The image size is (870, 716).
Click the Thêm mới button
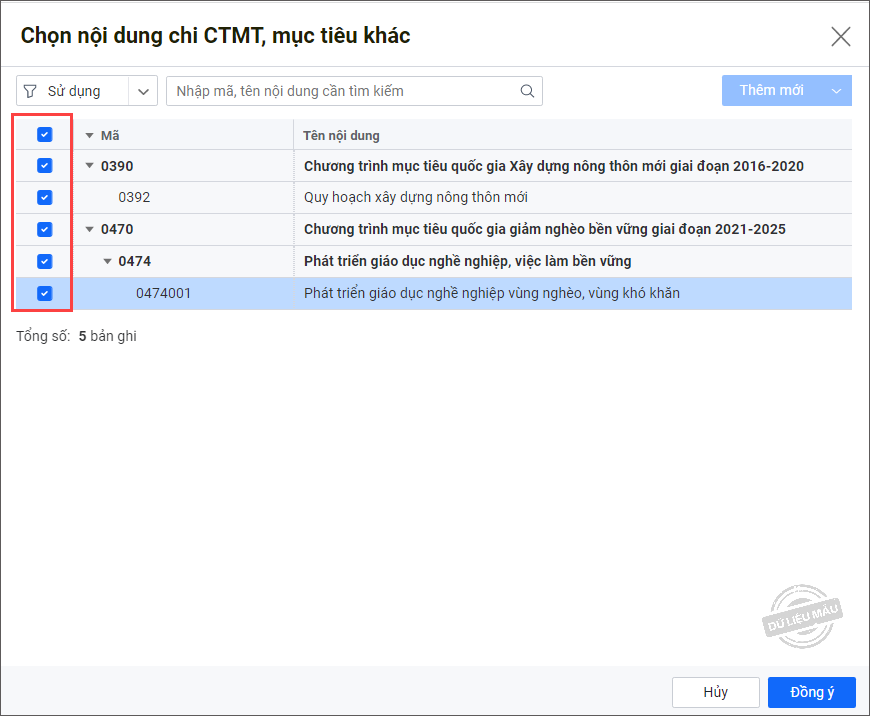[x=771, y=90]
